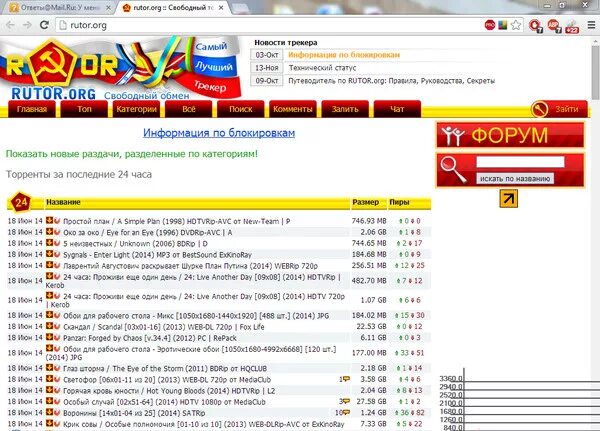Open comments bubble on Воронины row
The height and width of the screenshot is (431, 600).
tap(346, 412)
